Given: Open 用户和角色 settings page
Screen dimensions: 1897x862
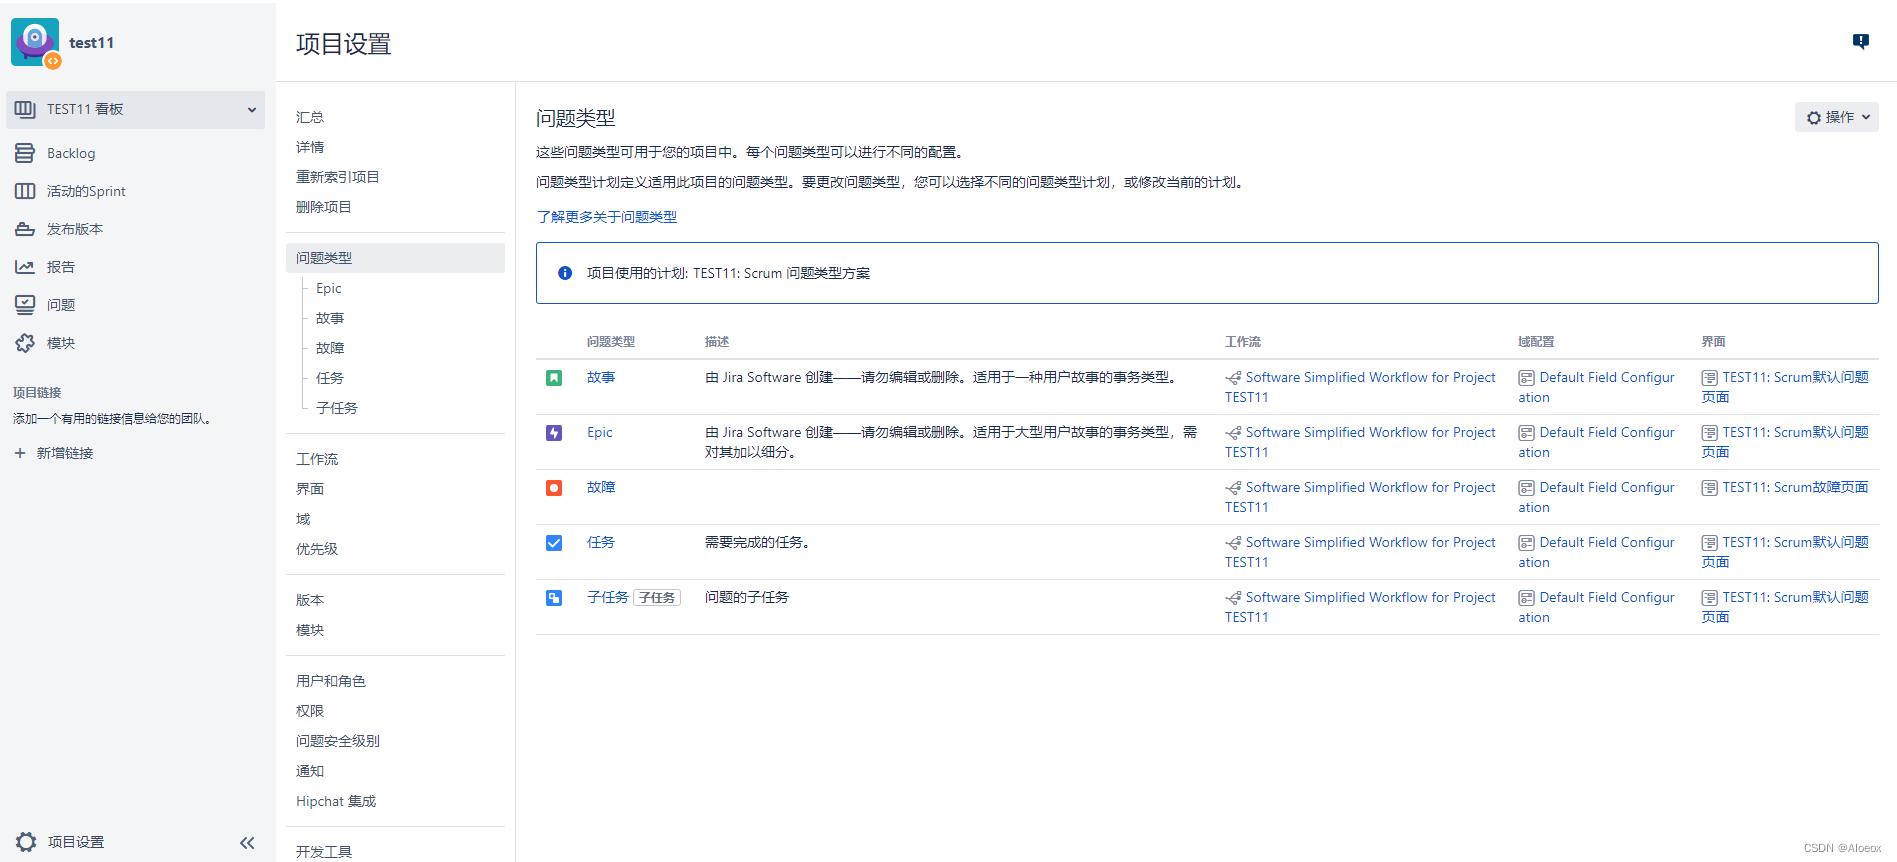Looking at the screenshot, I should click(x=331, y=681).
